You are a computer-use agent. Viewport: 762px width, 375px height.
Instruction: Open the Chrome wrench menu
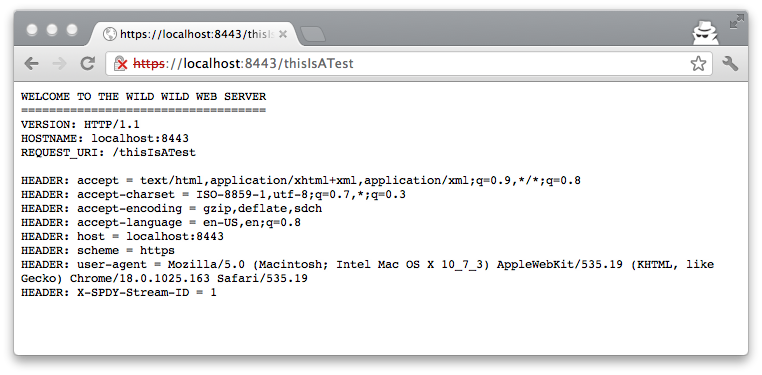tap(730, 64)
